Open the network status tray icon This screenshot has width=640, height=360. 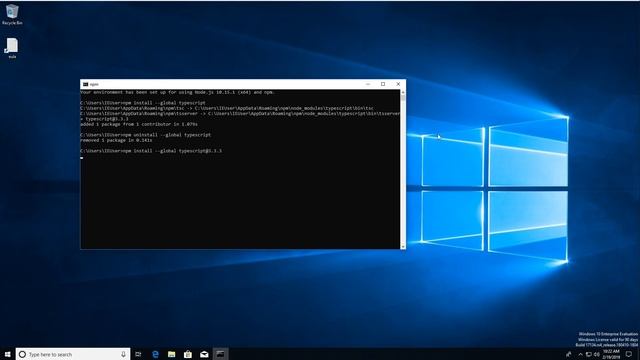589,354
